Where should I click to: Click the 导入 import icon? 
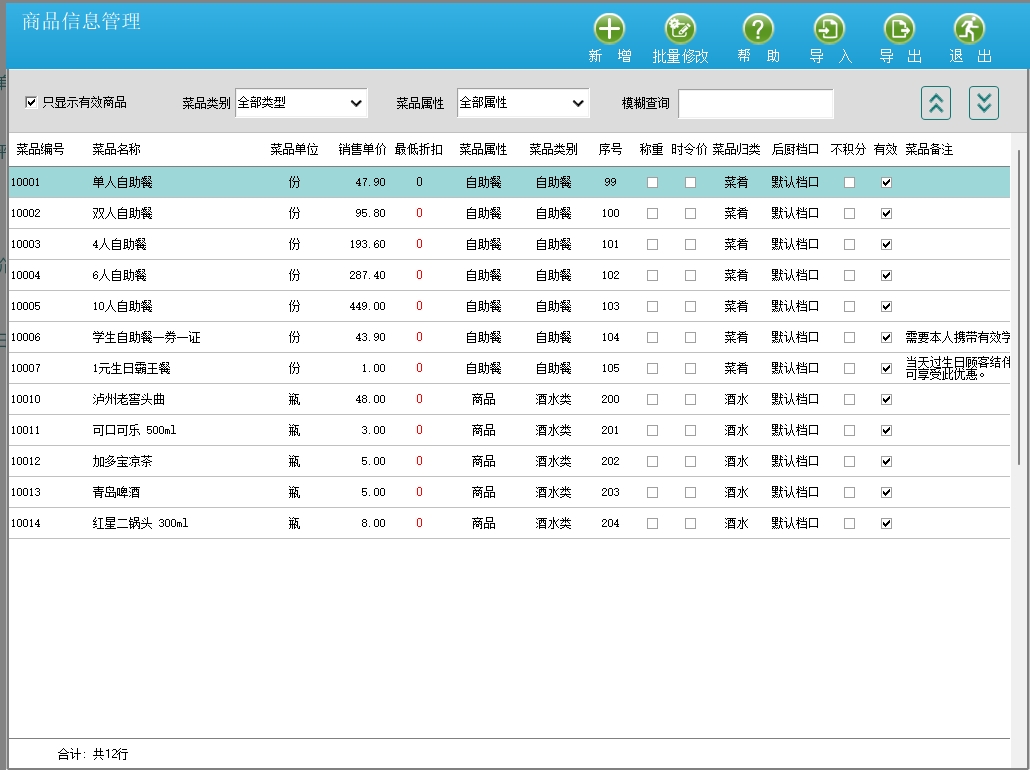point(829,29)
